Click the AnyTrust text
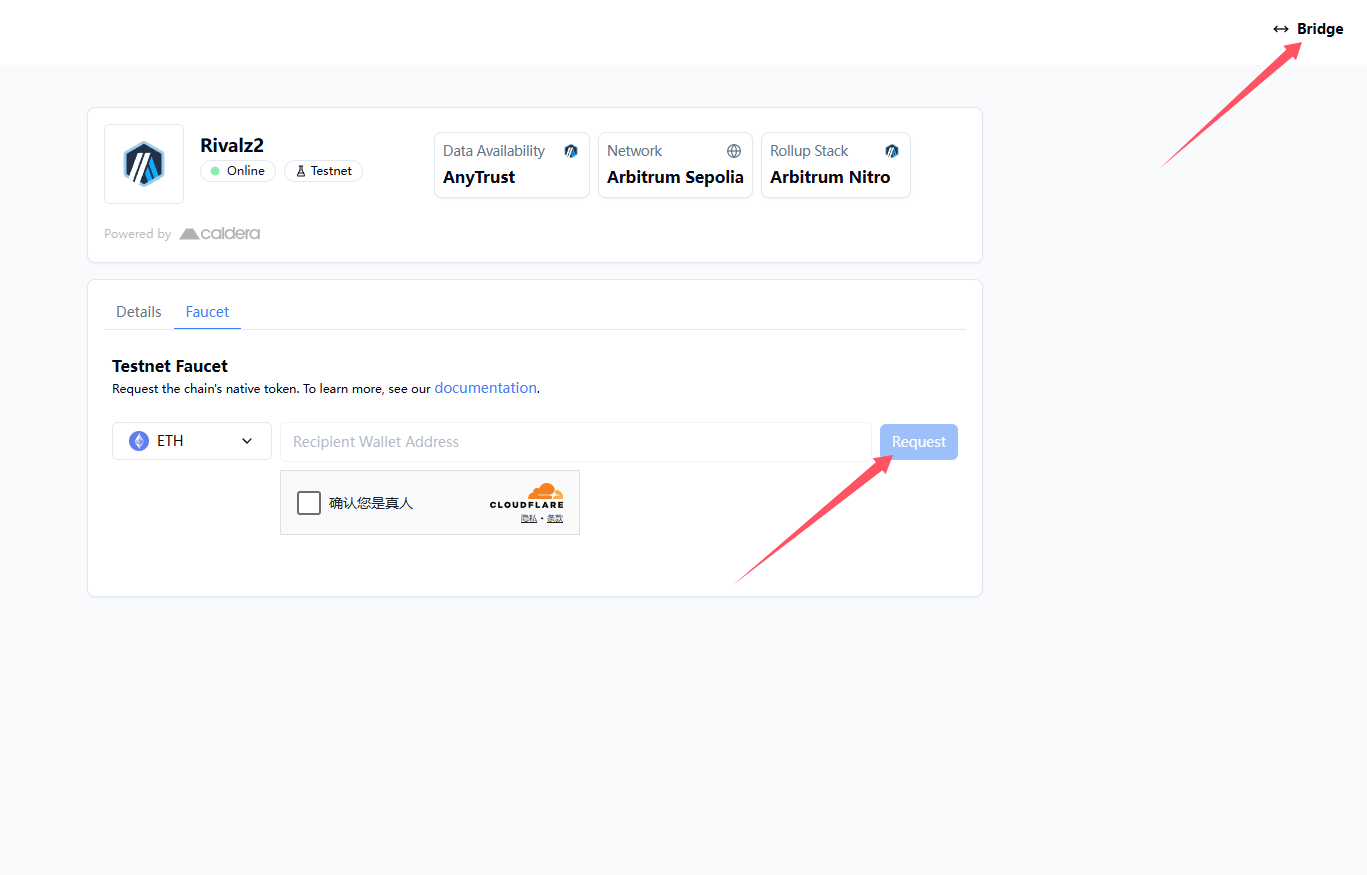Viewport: 1367px width, 875px height. (479, 177)
